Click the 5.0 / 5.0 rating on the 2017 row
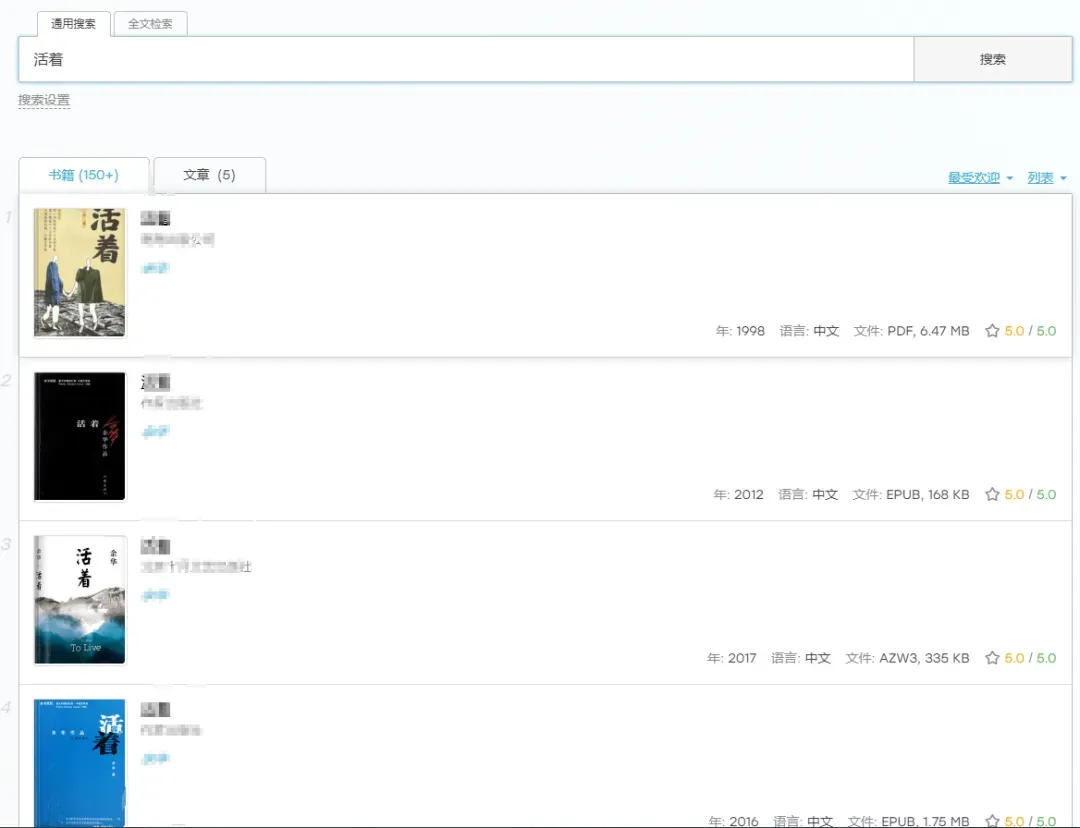This screenshot has height=828, width=1080. (x=1030, y=658)
